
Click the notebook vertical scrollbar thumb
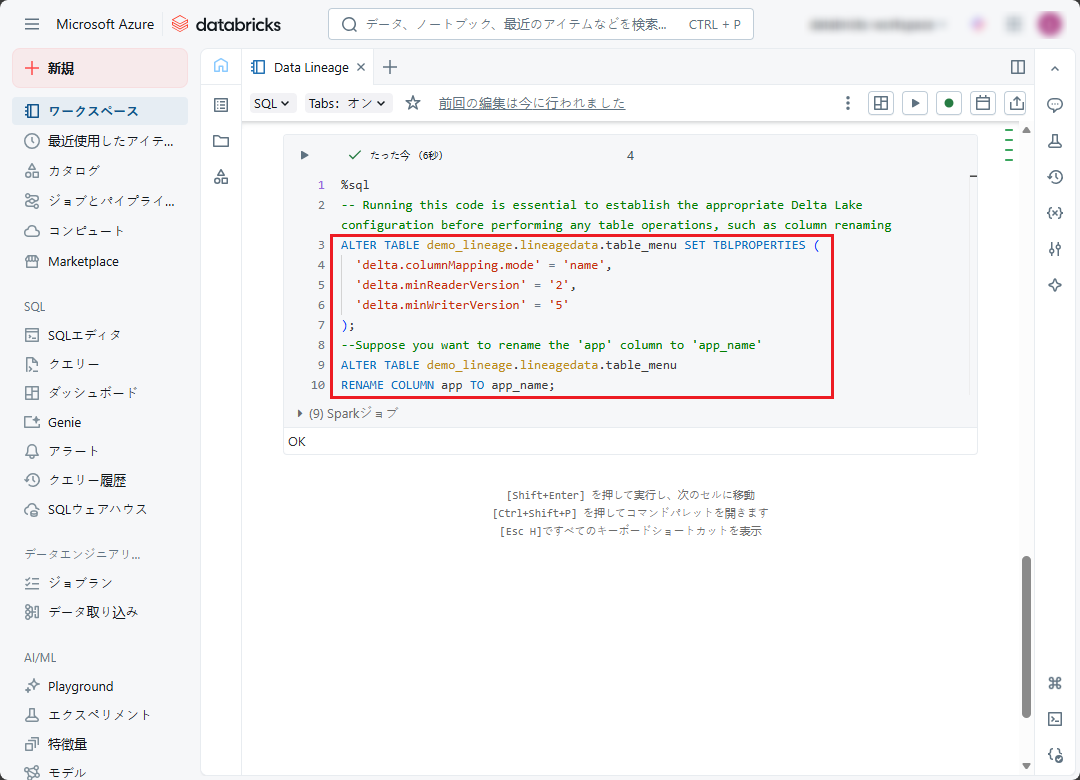click(1025, 635)
